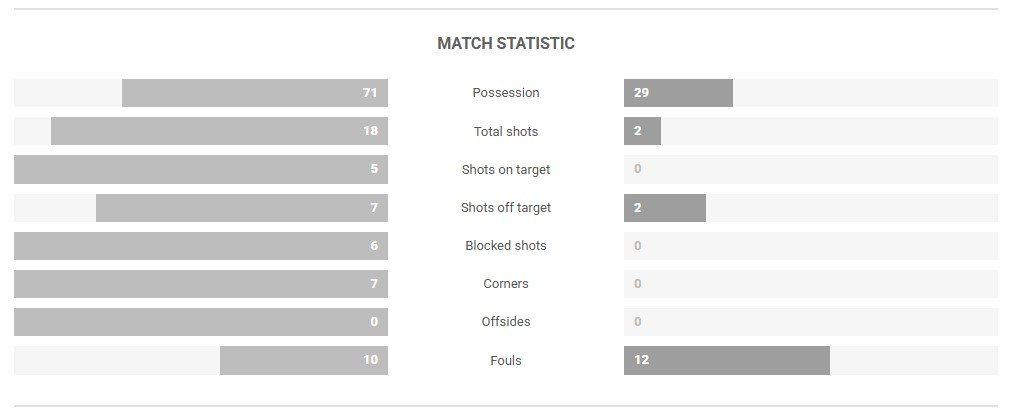Select the Possession label

[x=506, y=93]
